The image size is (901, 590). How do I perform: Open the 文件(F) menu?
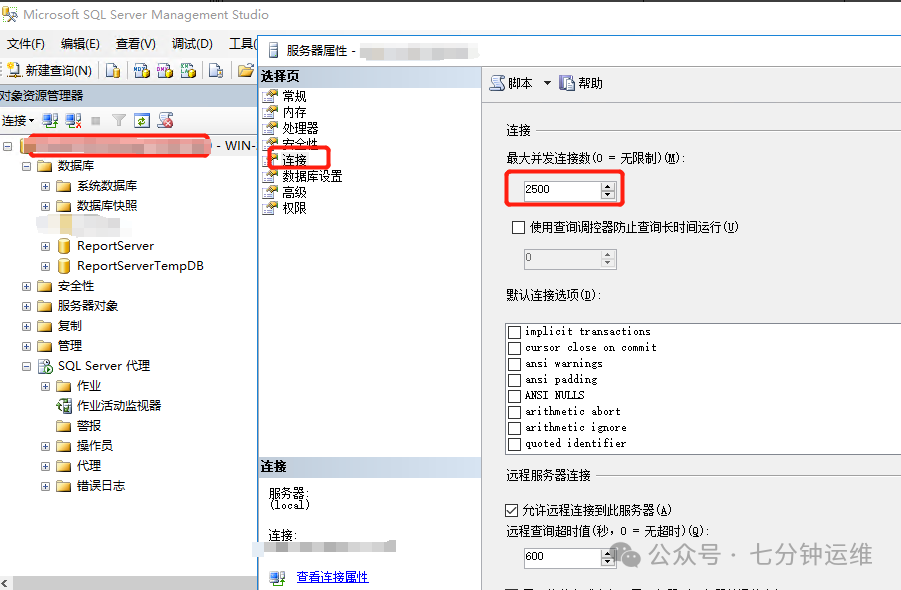[25, 44]
